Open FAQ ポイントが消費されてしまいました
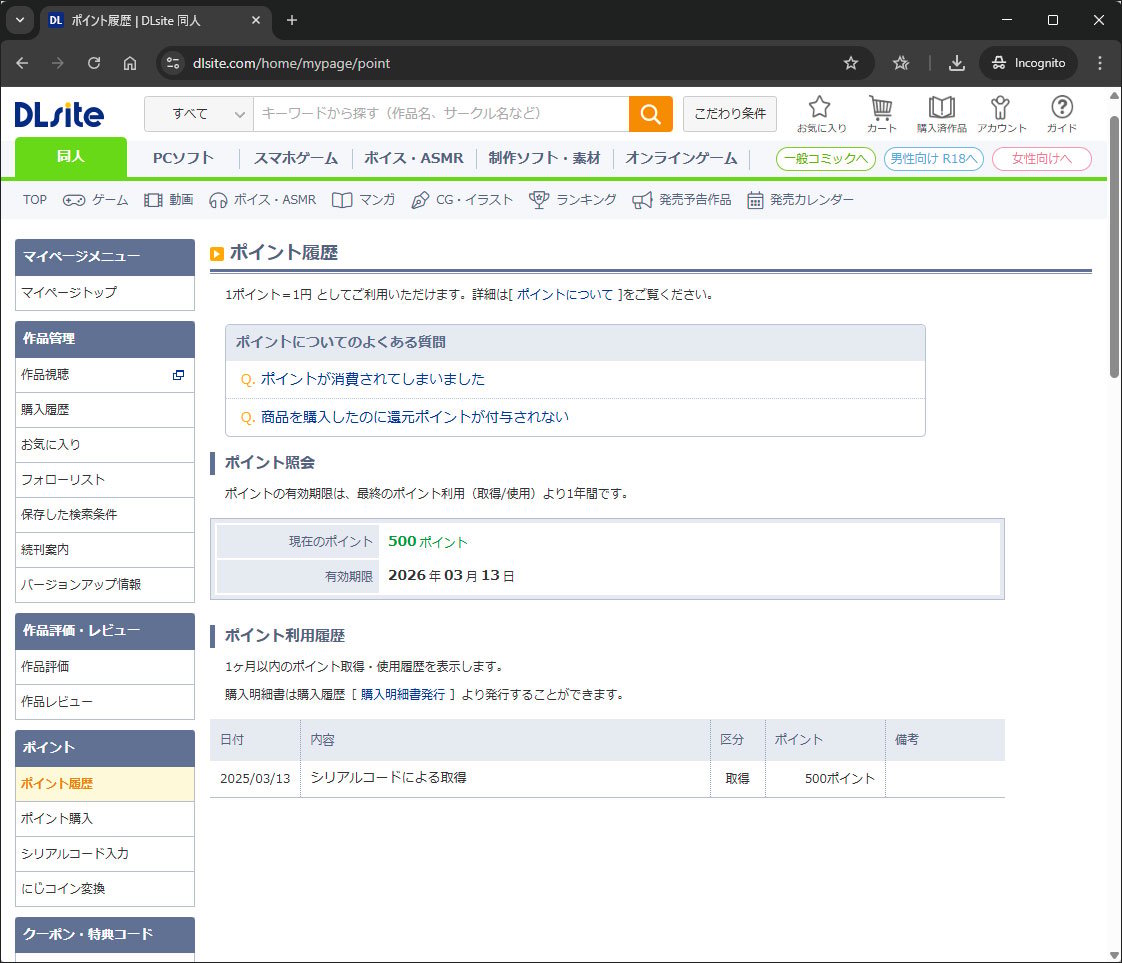This screenshot has width=1122, height=963. tap(372, 379)
